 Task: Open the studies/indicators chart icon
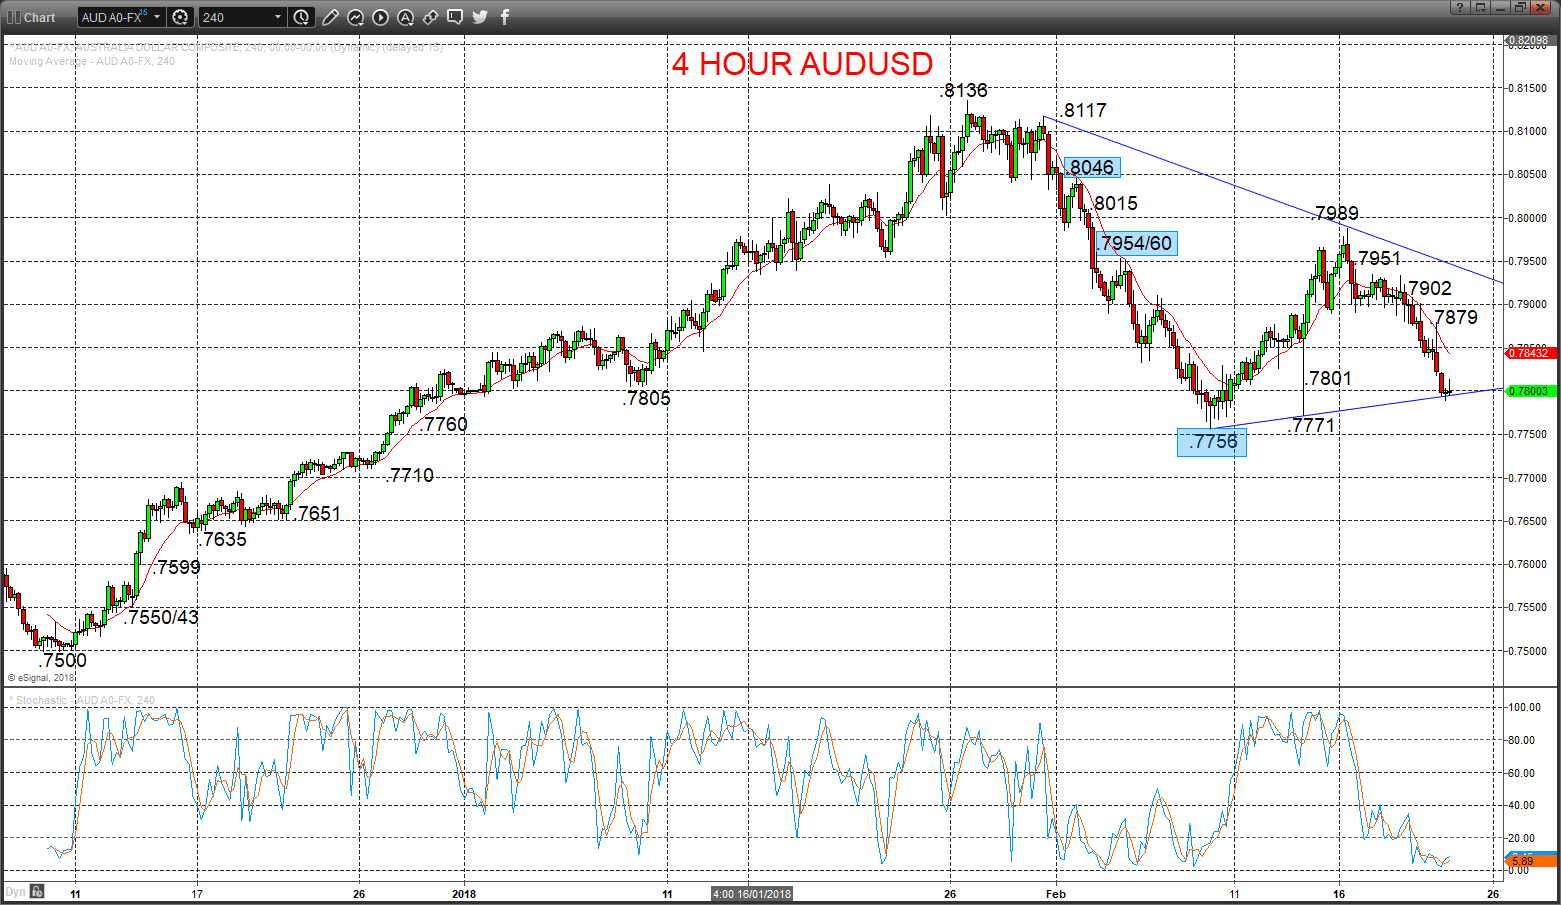tap(355, 17)
